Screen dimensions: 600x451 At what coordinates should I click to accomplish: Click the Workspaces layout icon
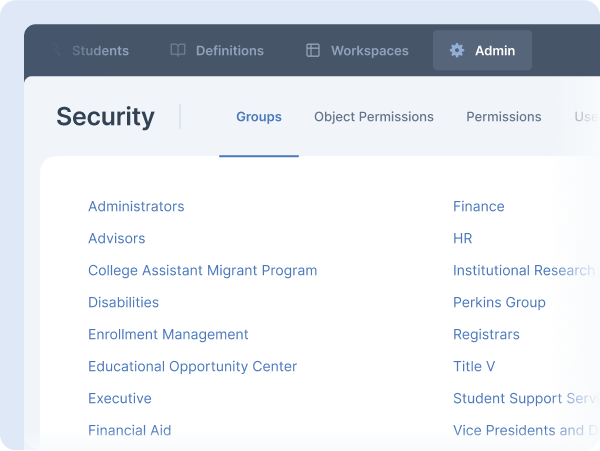click(313, 50)
